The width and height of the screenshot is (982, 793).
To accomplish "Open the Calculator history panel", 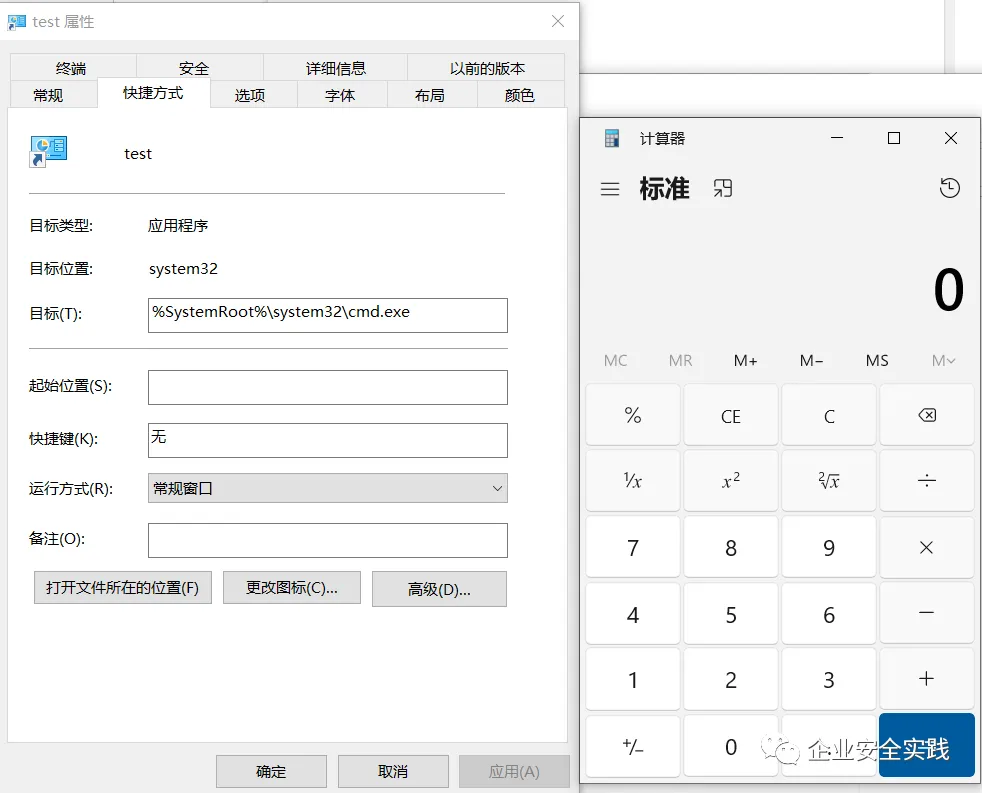I will click(x=949, y=188).
